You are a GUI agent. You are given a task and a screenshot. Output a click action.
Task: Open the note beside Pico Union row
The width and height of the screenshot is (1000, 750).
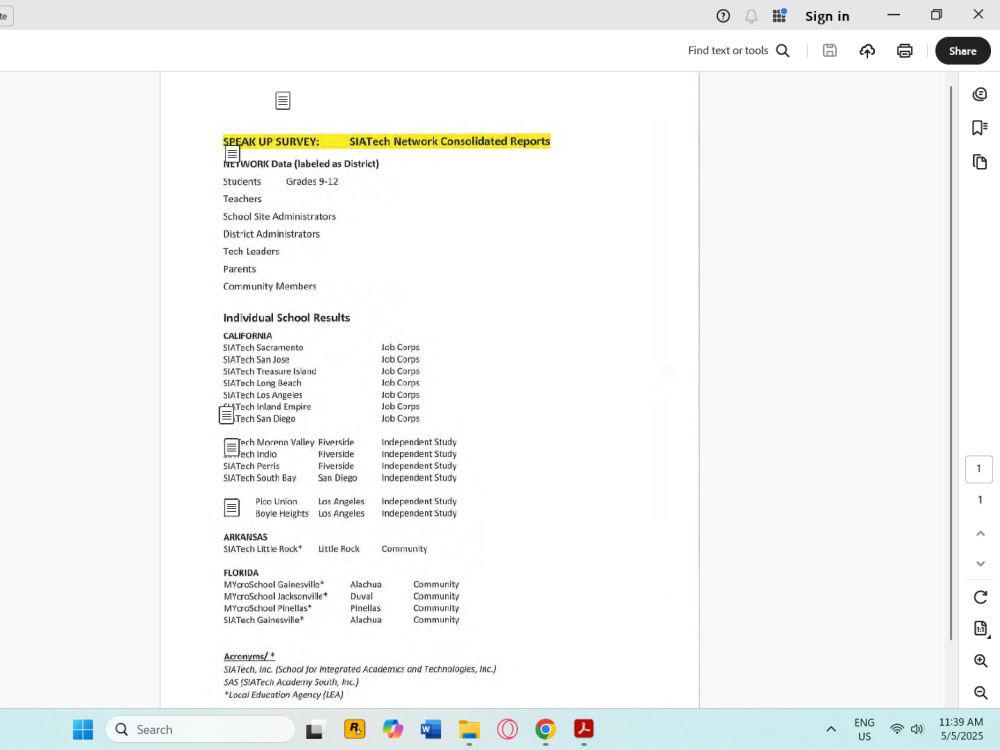(232, 507)
